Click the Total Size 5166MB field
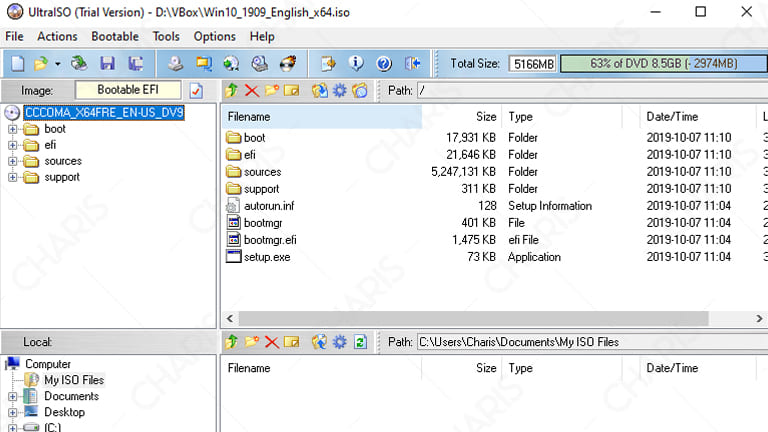Screen dimensions: 768x432 coord(533,64)
